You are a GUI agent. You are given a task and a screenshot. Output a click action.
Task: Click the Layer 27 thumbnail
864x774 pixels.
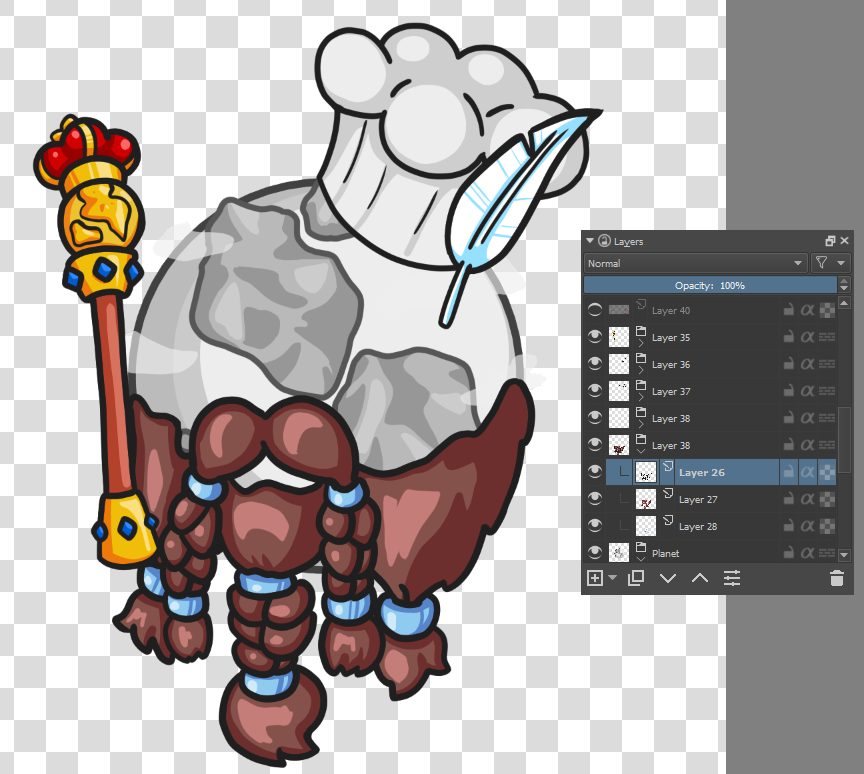pyautogui.click(x=646, y=499)
